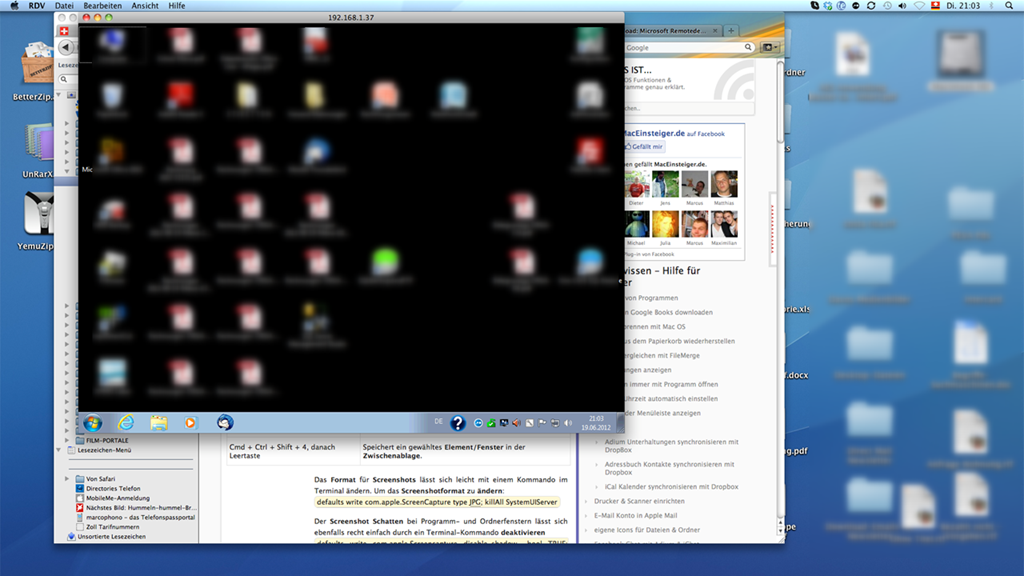
Task: Click the Dropbox icon in Mac menu bar
Action: point(827,5)
